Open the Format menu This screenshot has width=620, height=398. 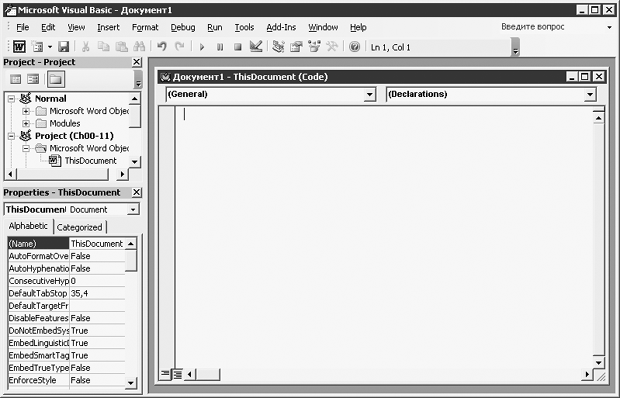145,27
